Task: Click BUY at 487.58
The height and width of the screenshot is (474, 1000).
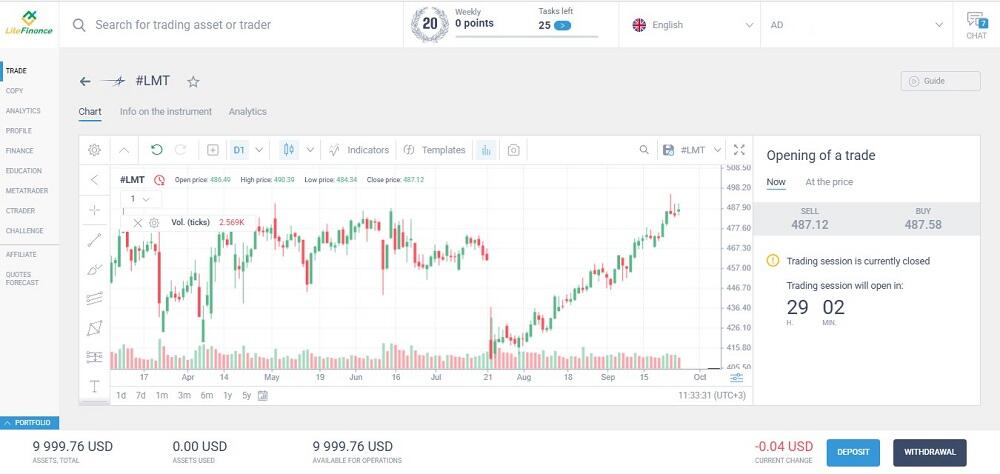Action: pyautogui.click(x=923, y=219)
